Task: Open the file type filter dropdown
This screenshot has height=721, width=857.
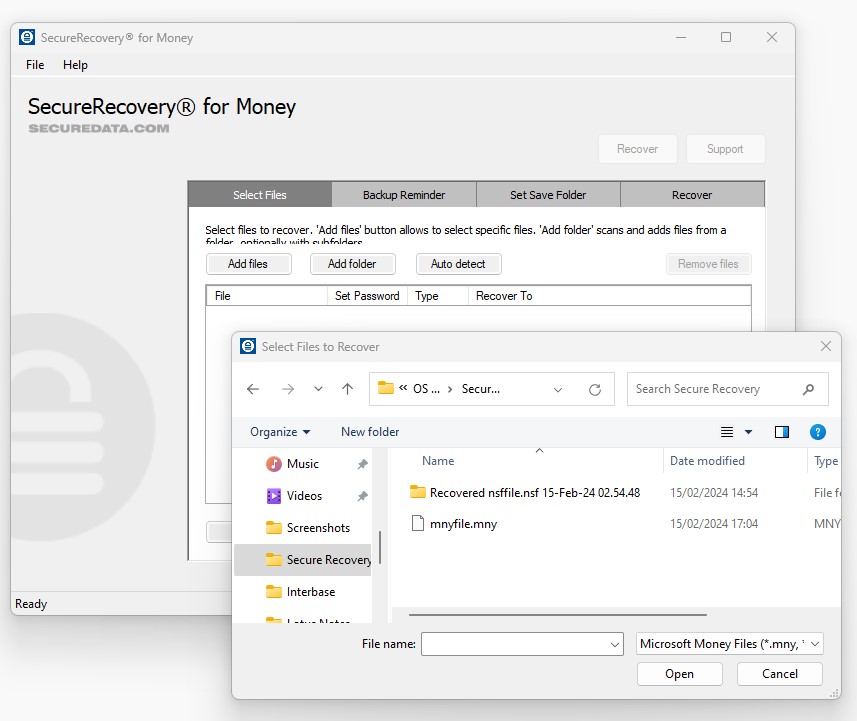Action: 730,644
